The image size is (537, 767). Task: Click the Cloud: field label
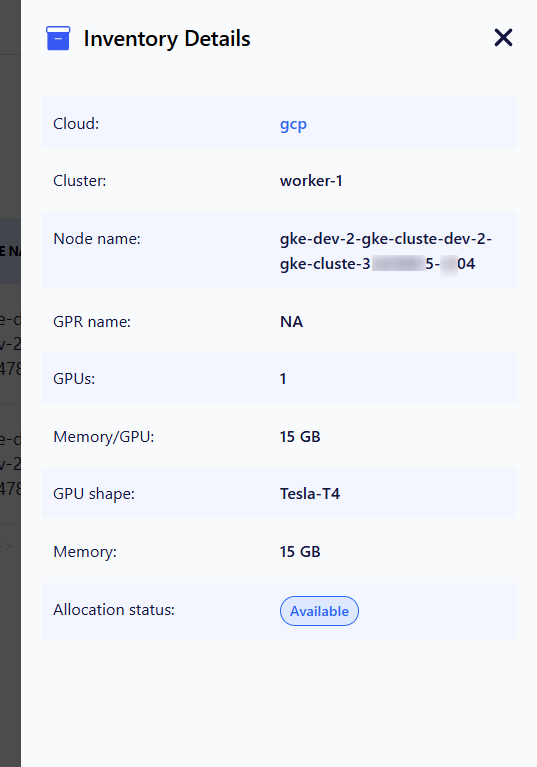point(76,124)
